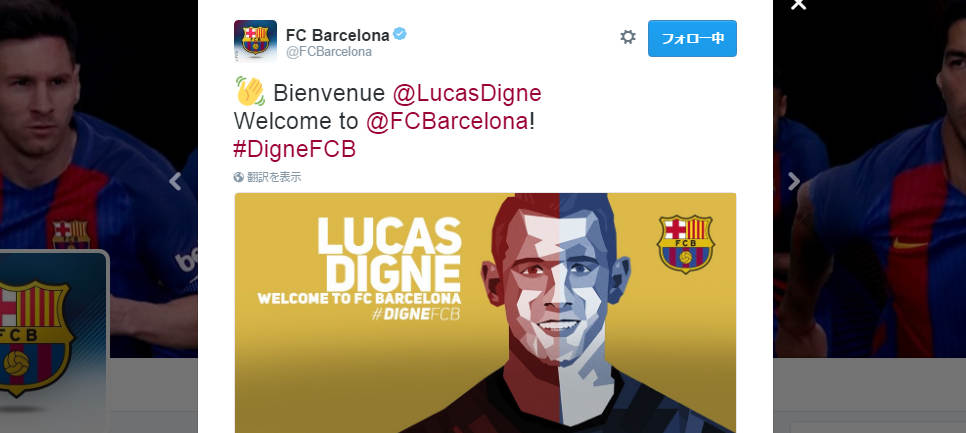Go to next photo with right chevron

794,181
